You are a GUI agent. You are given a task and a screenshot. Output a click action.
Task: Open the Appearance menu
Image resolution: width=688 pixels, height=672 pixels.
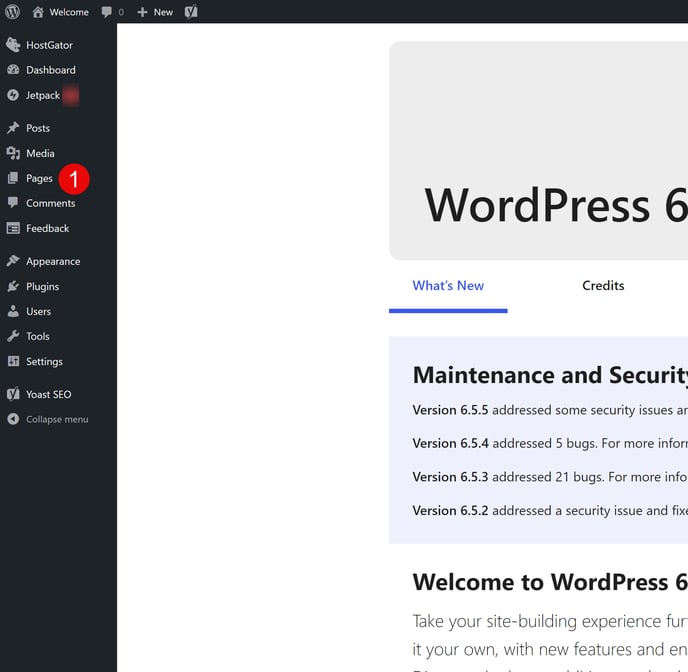click(x=53, y=261)
